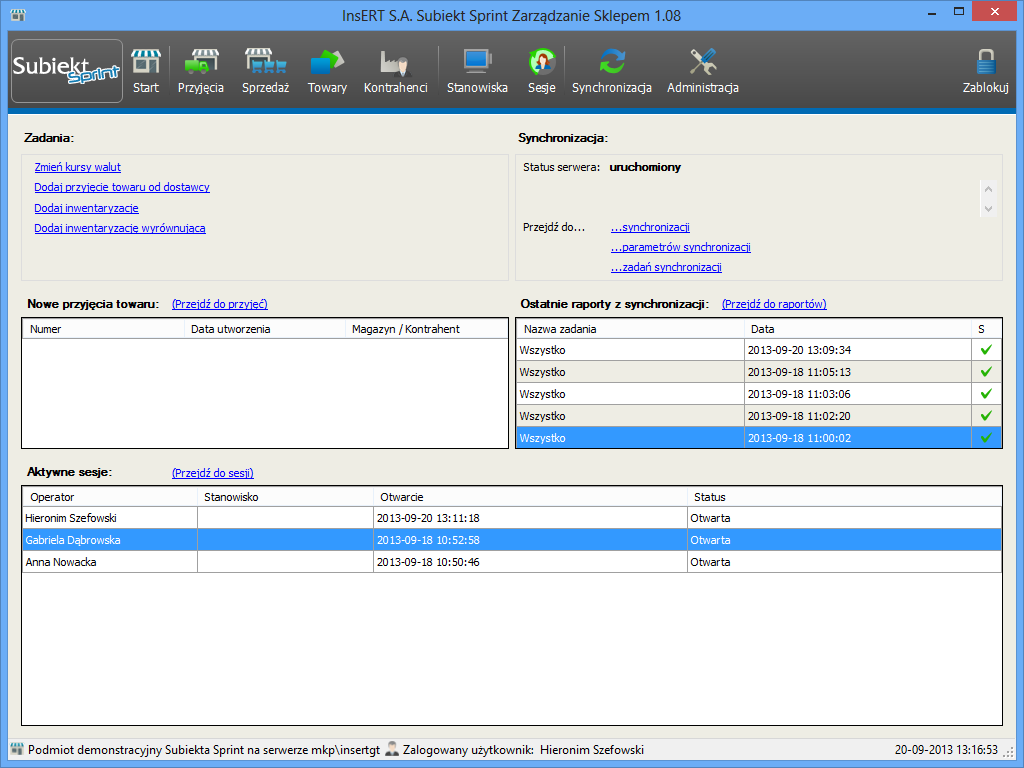
Task: Sort new receipts by Numer column
Action: pyautogui.click(x=104, y=329)
